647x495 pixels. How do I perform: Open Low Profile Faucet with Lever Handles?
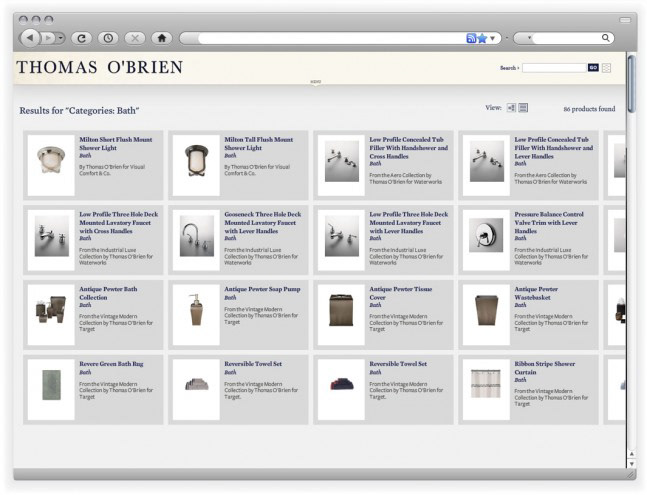pos(409,222)
